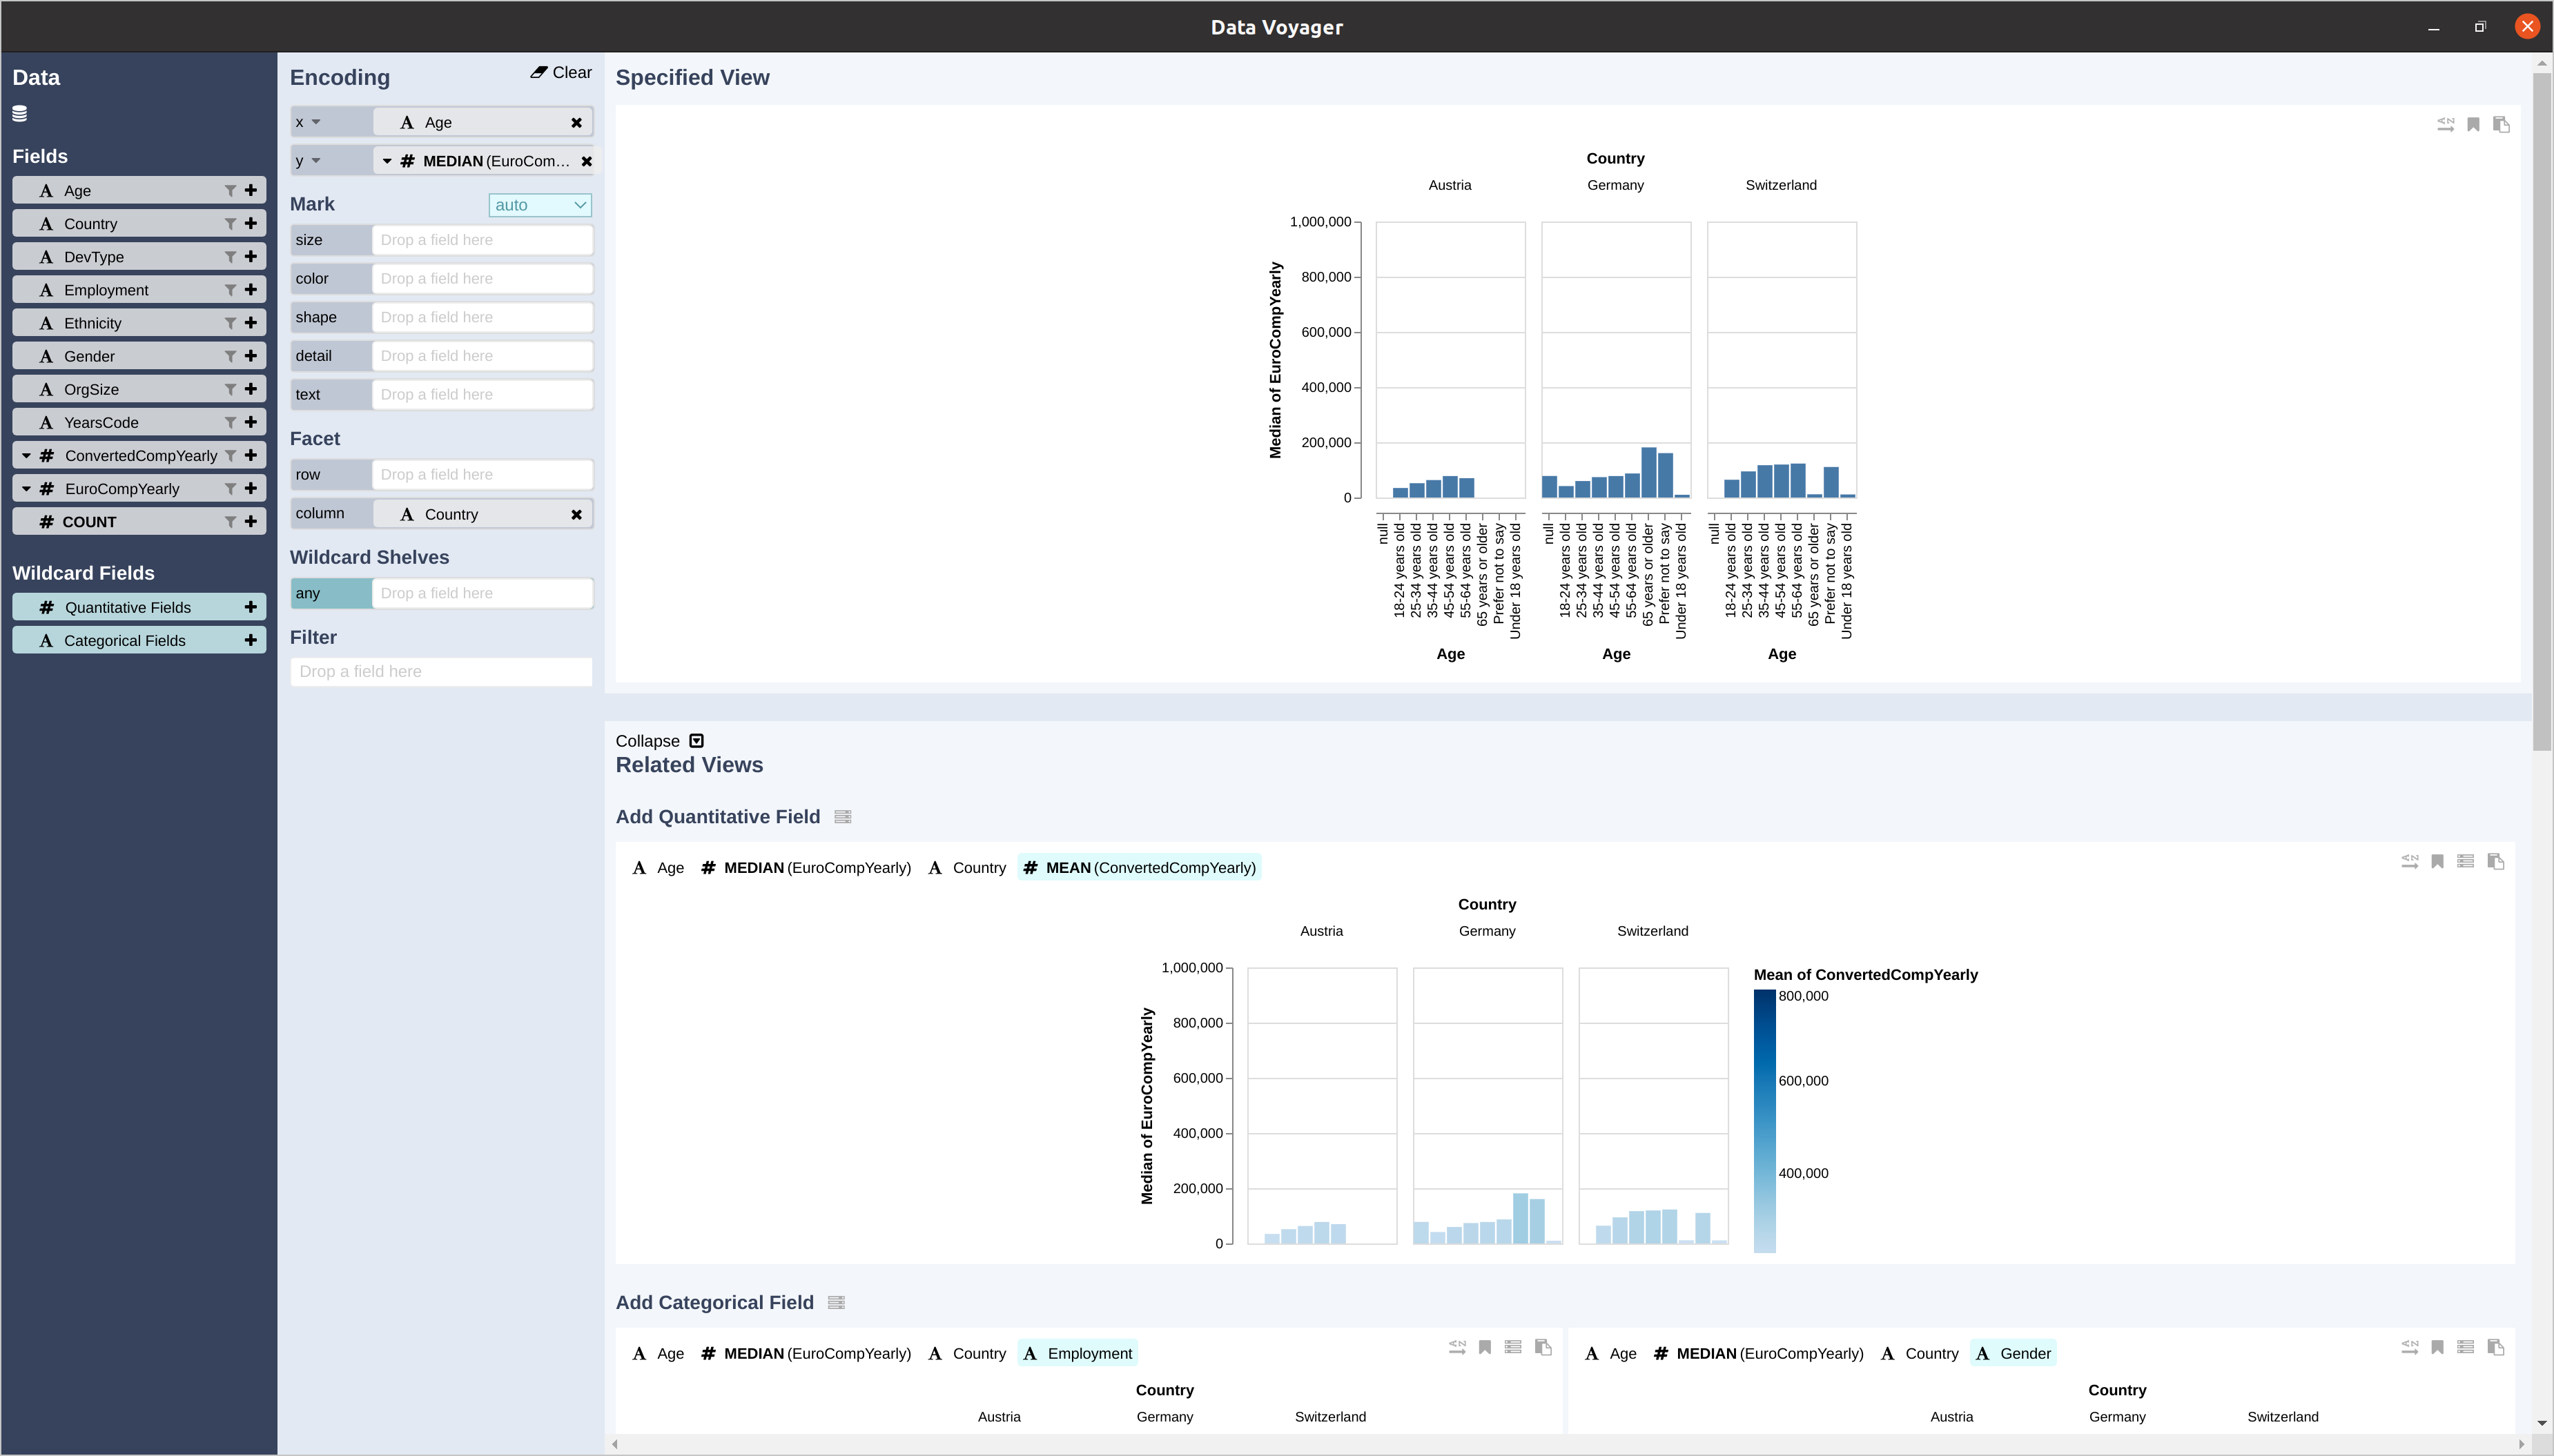The width and height of the screenshot is (2554, 1456).
Task: Add the Age field with plus icon
Action: pos(251,190)
